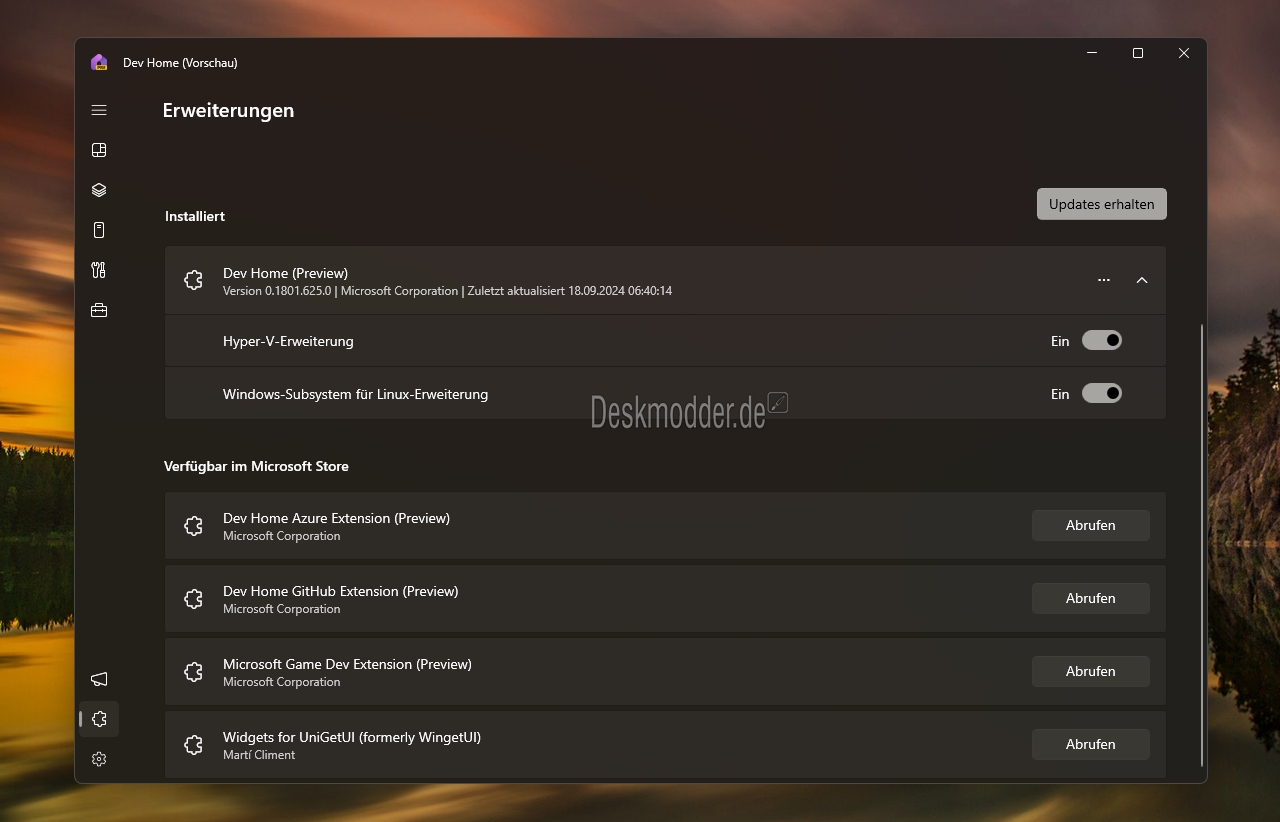Open Machine configuration layers icon
Viewport: 1280px width, 822px height.
click(x=99, y=190)
